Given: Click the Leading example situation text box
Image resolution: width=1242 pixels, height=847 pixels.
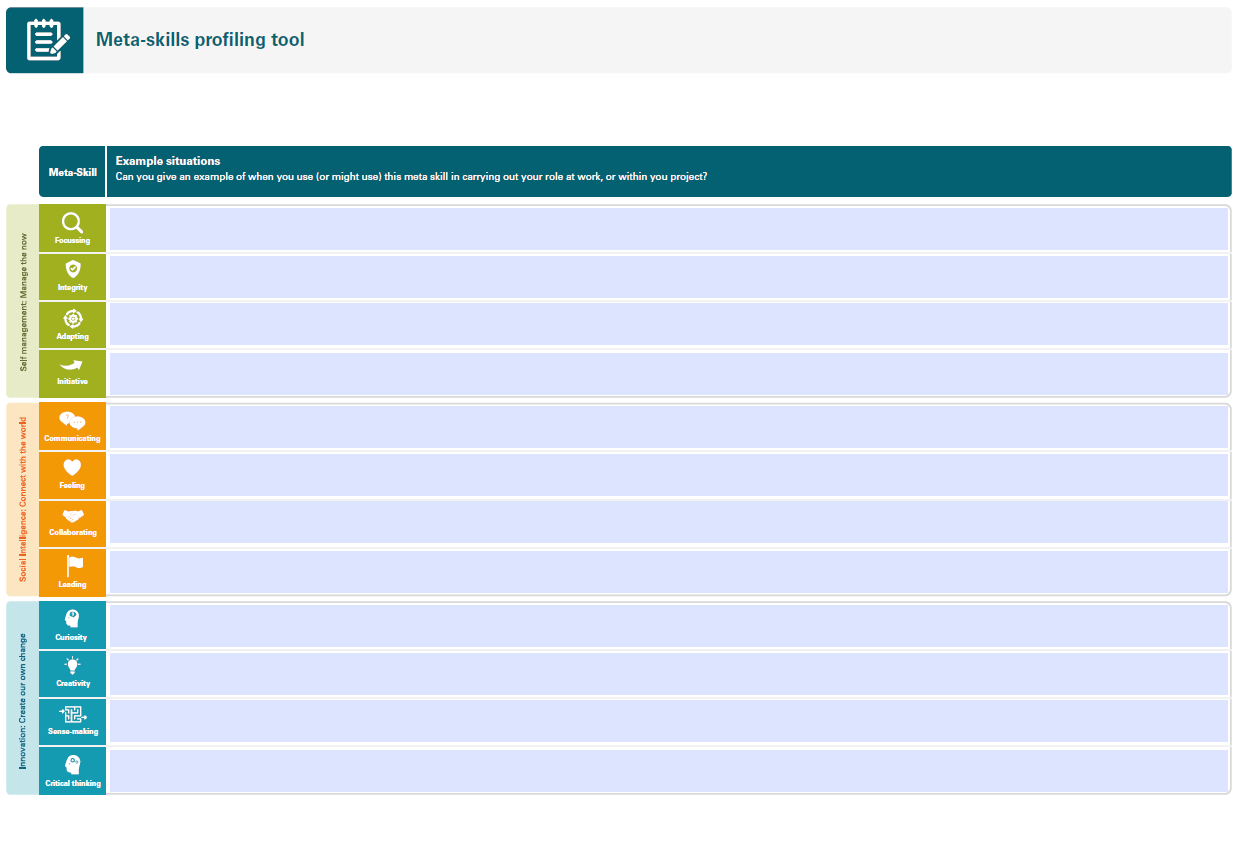Looking at the screenshot, I should (x=668, y=572).
